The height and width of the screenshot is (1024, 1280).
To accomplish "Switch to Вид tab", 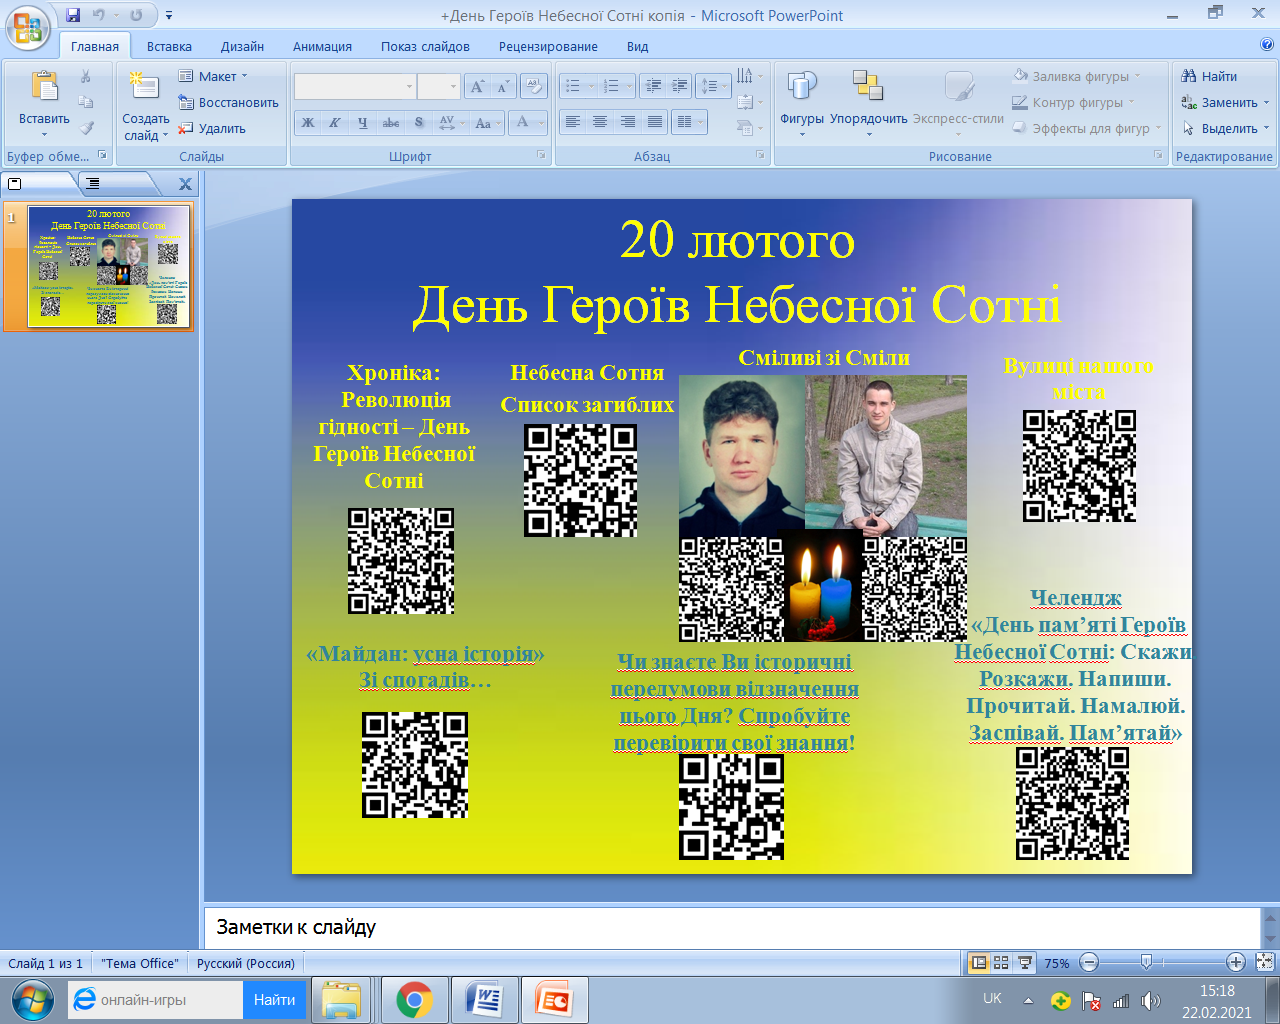I will click(x=638, y=46).
